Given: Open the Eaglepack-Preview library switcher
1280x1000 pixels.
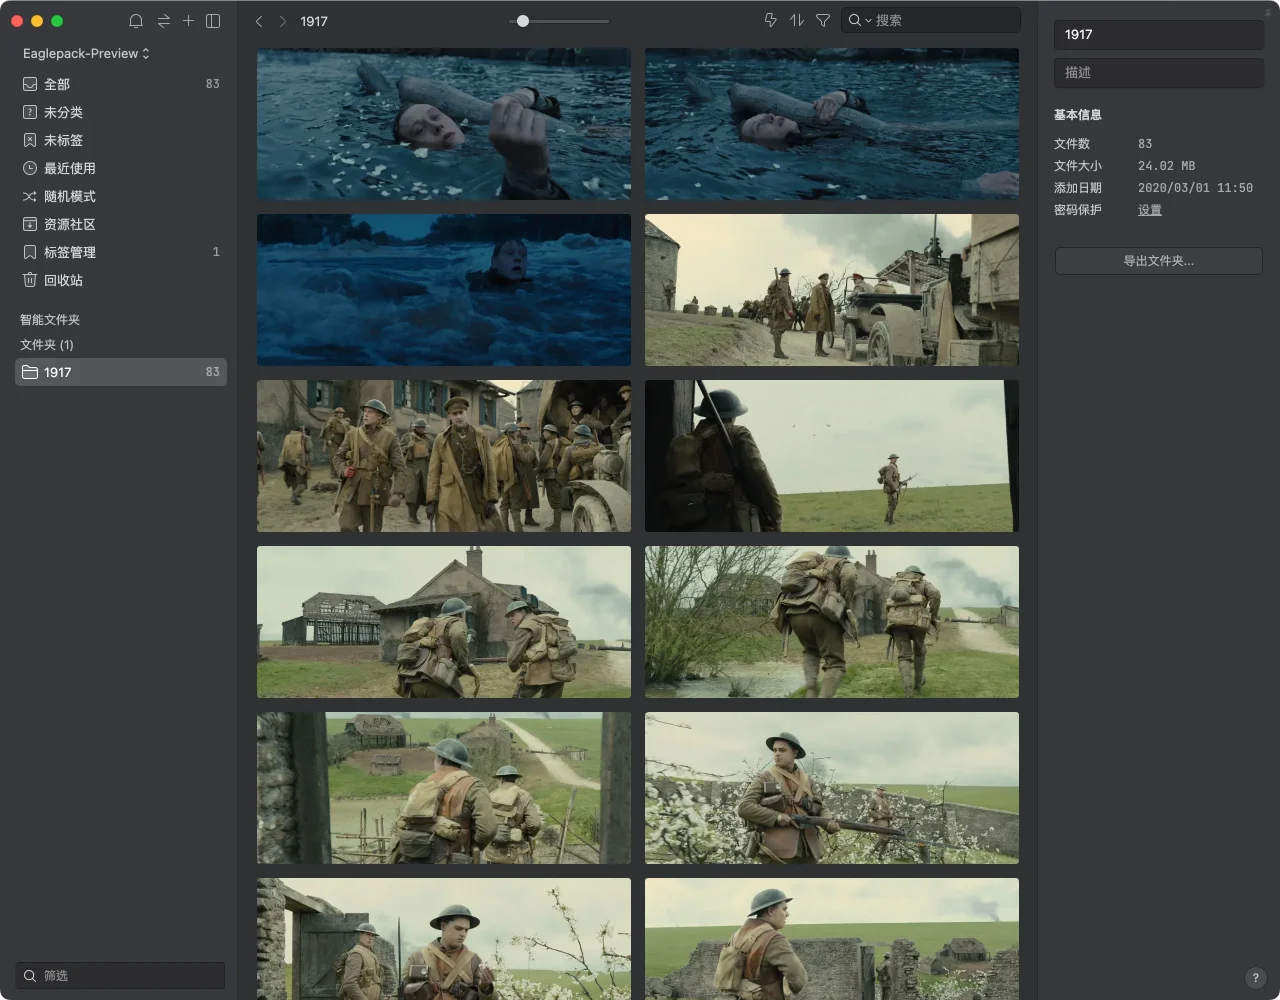Looking at the screenshot, I should point(86,53).
